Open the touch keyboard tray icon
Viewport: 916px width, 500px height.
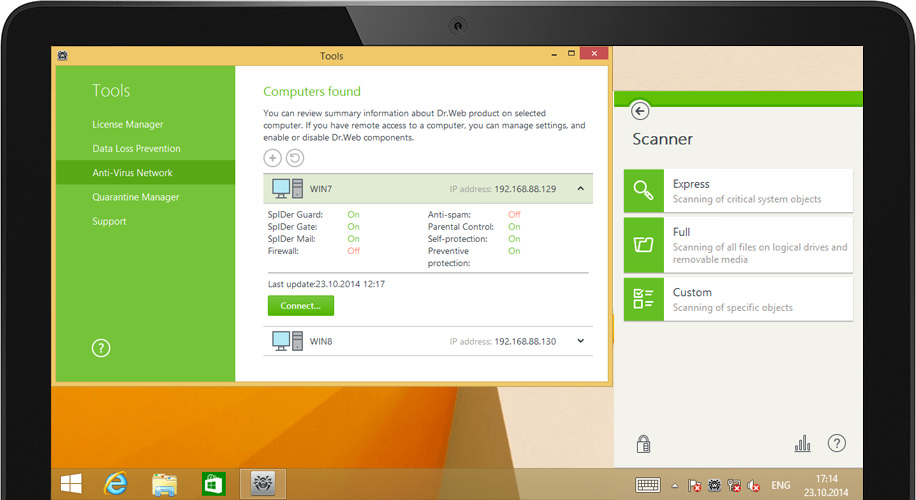tap(648, 485)
